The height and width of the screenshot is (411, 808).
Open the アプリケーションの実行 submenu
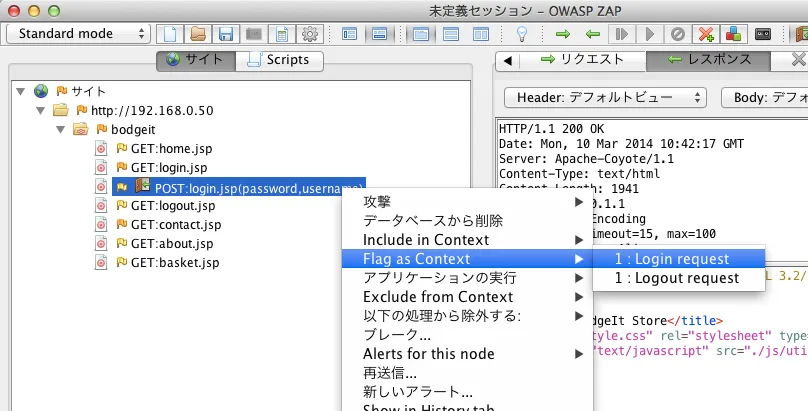467,278
